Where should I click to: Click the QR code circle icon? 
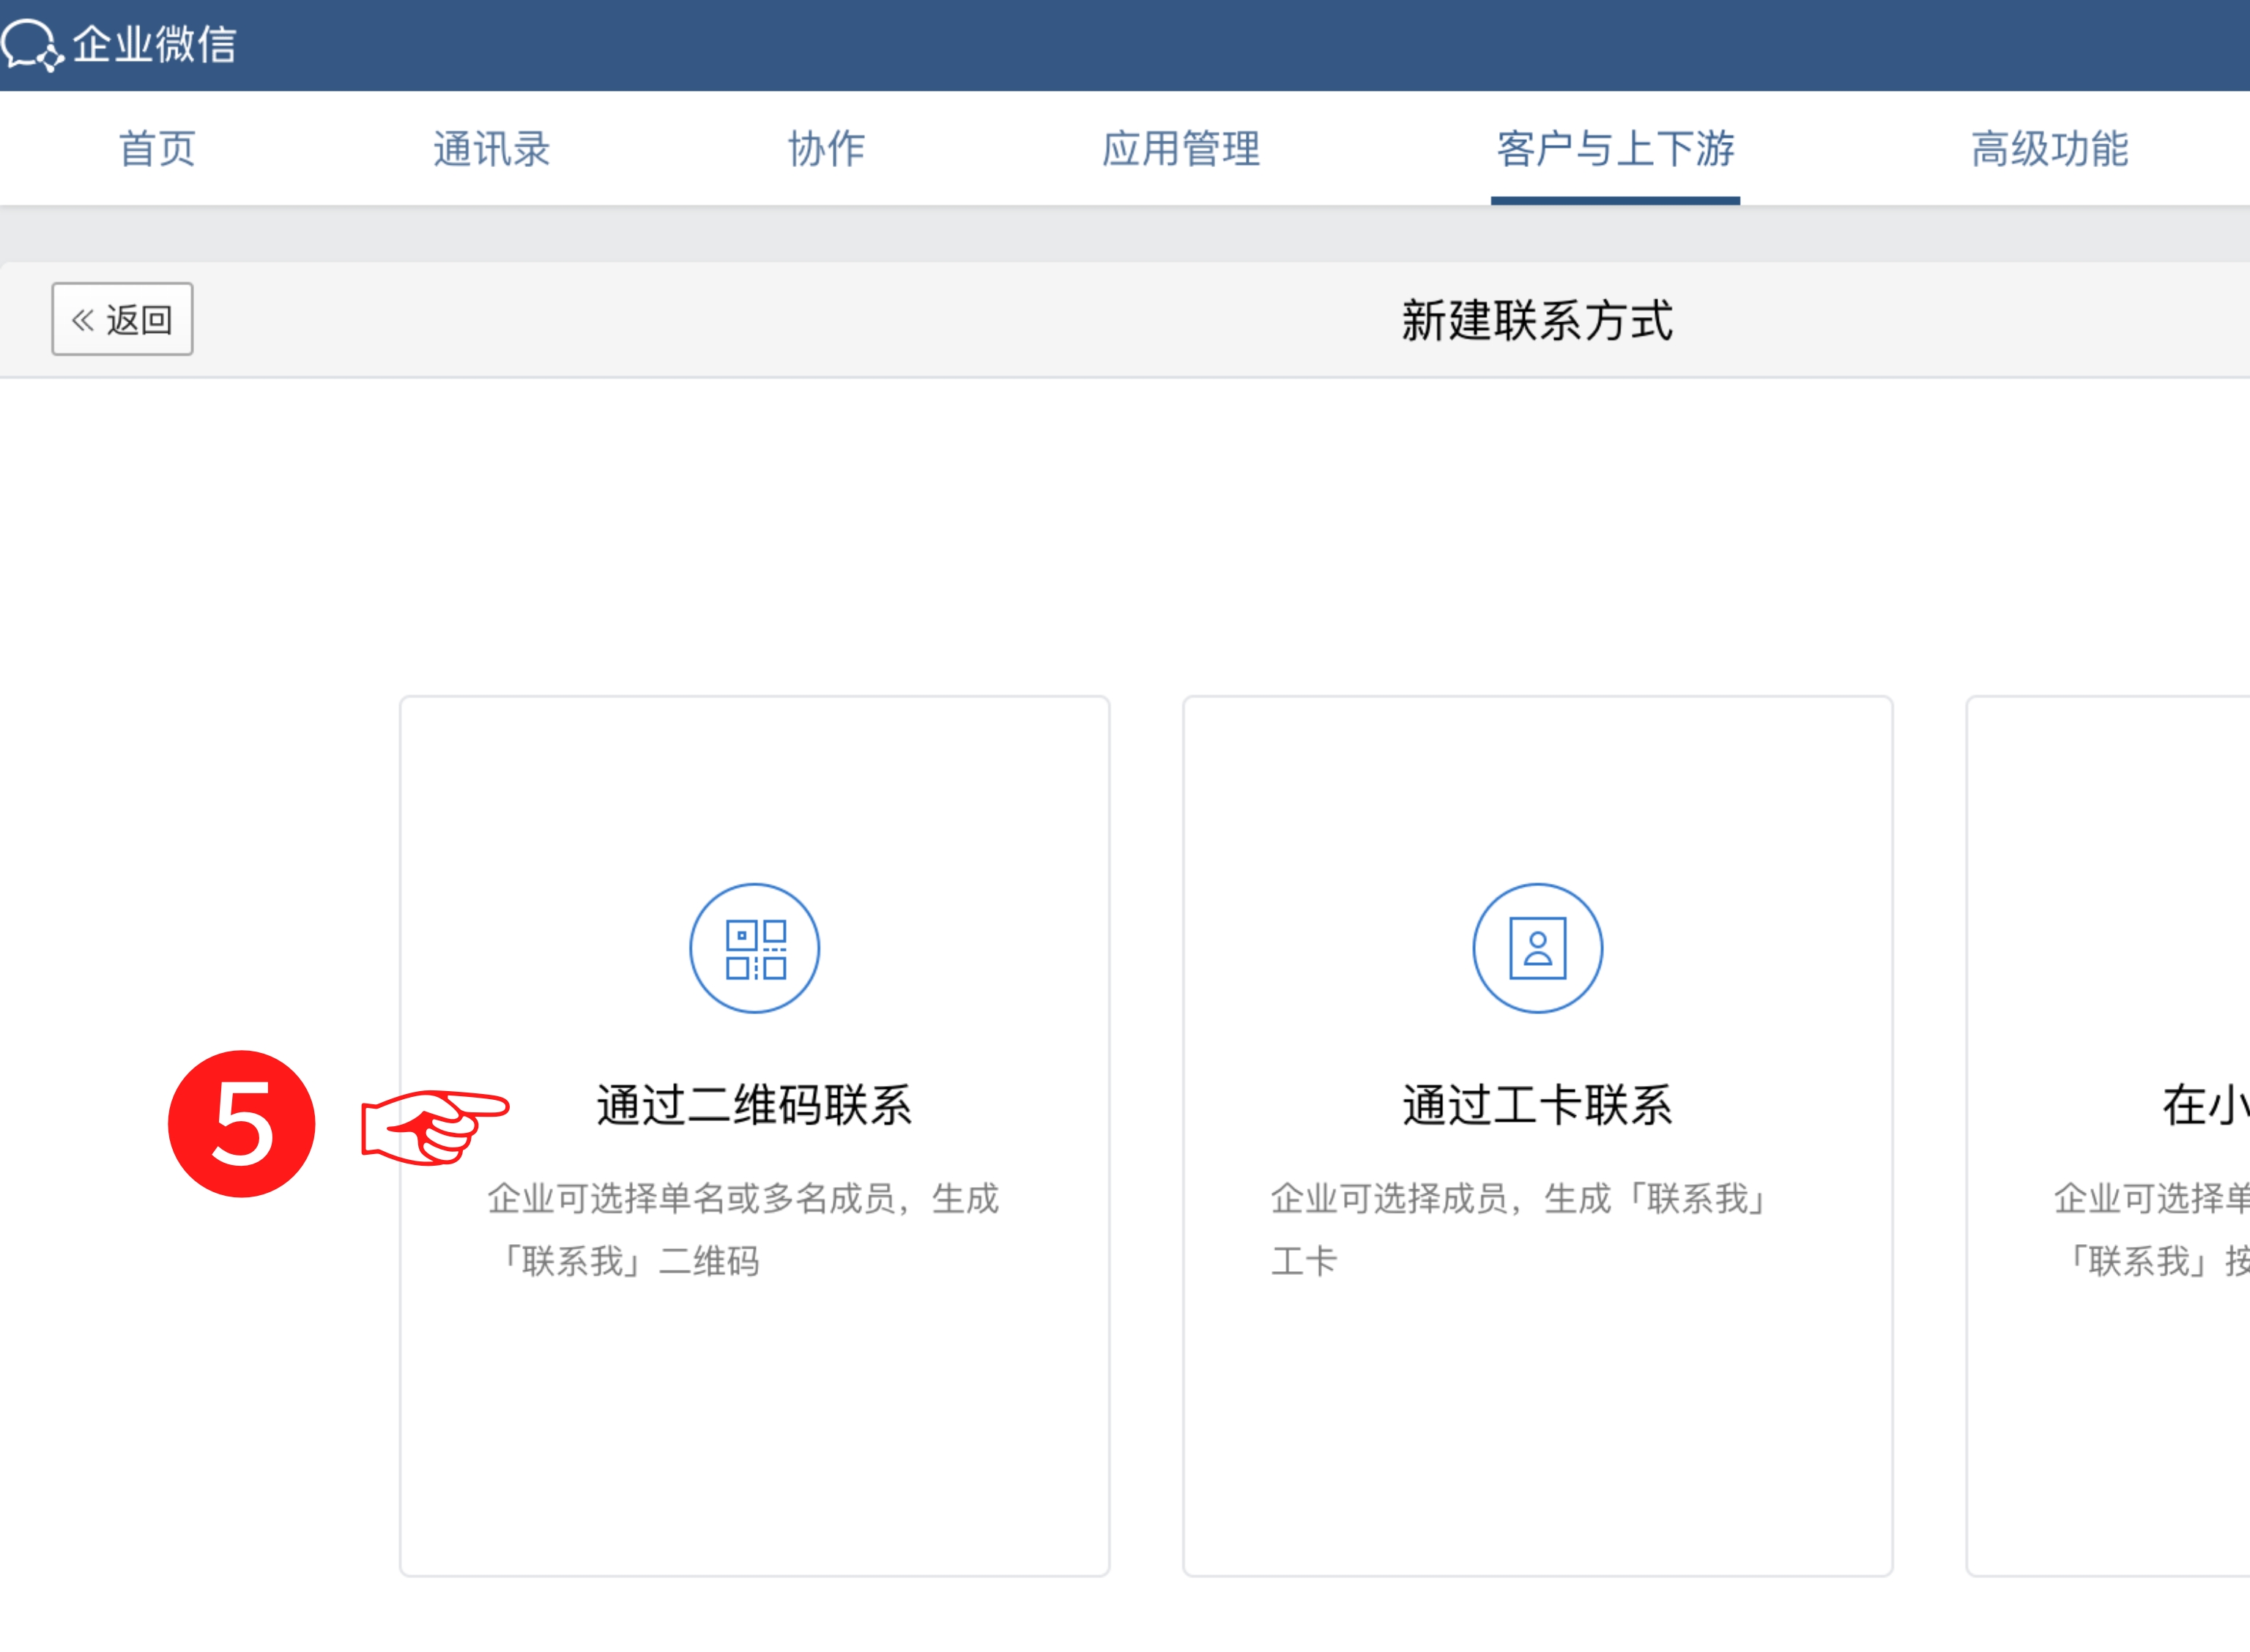(x=755, y=948)
